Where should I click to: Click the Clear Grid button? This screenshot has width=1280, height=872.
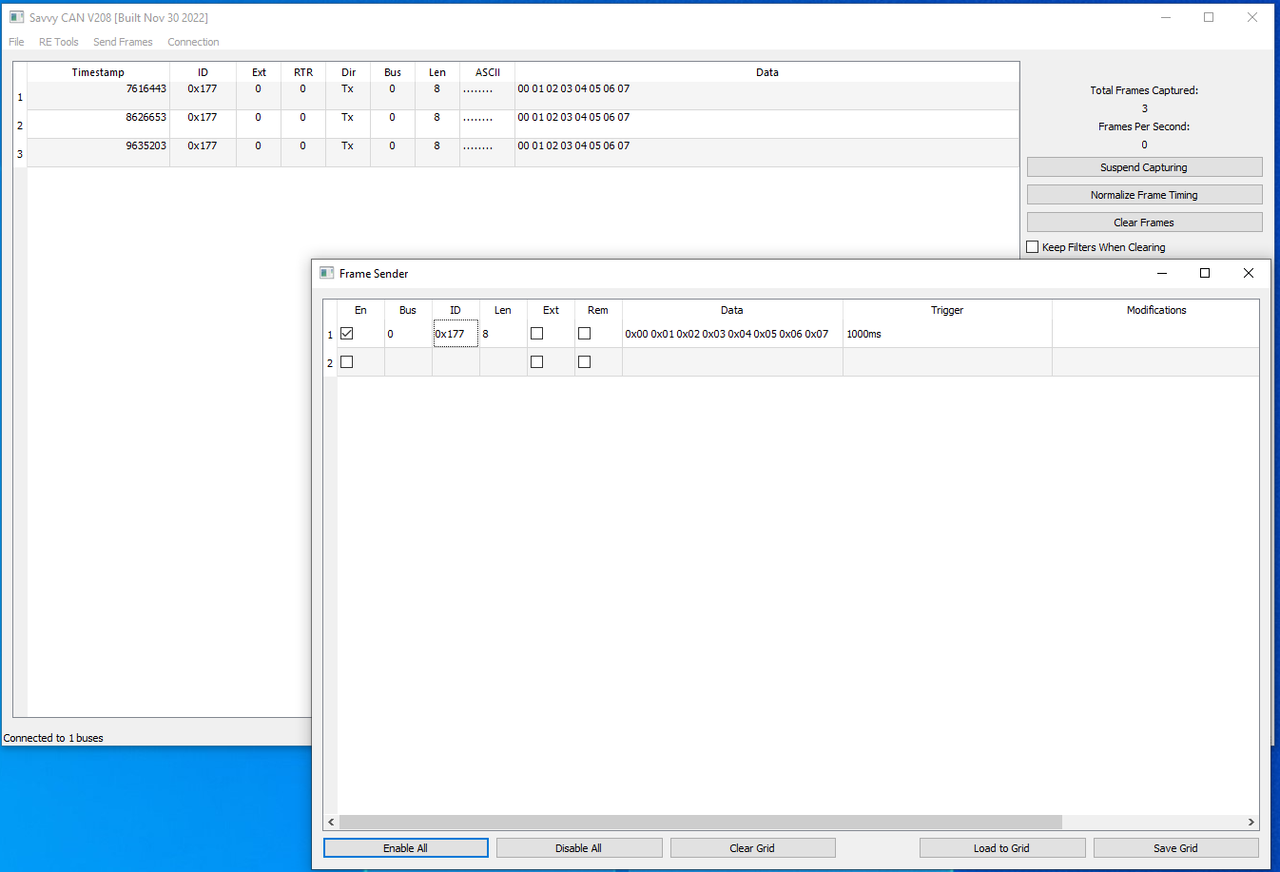pyautogui.click(x=752, y=848)
